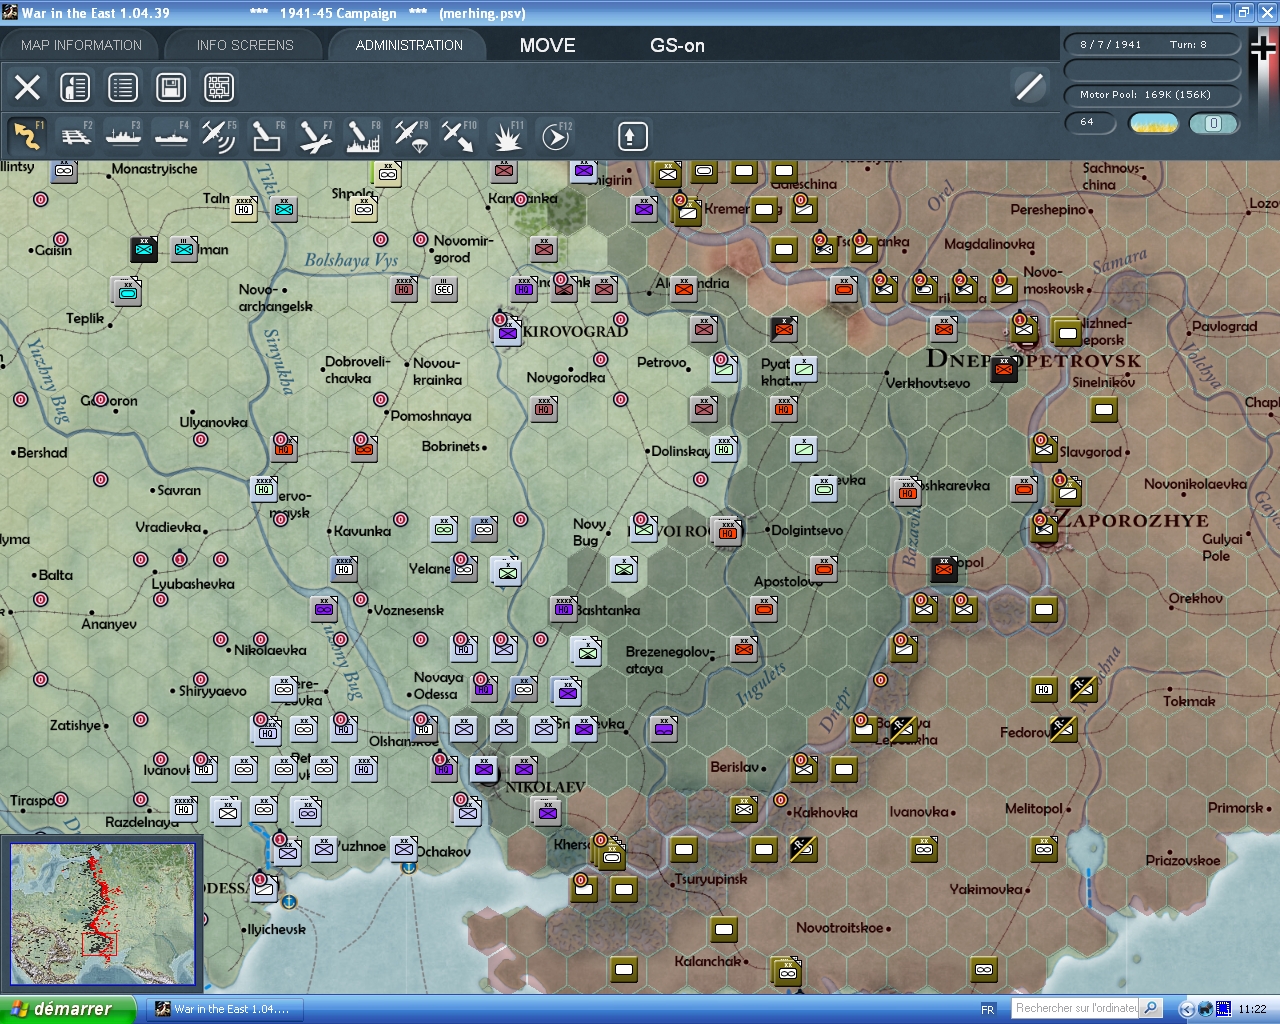The height and width of the screenshot is (1024, 1280).
Task: Click the Motor Pool 169K readout
Action: click(1152, 95)
